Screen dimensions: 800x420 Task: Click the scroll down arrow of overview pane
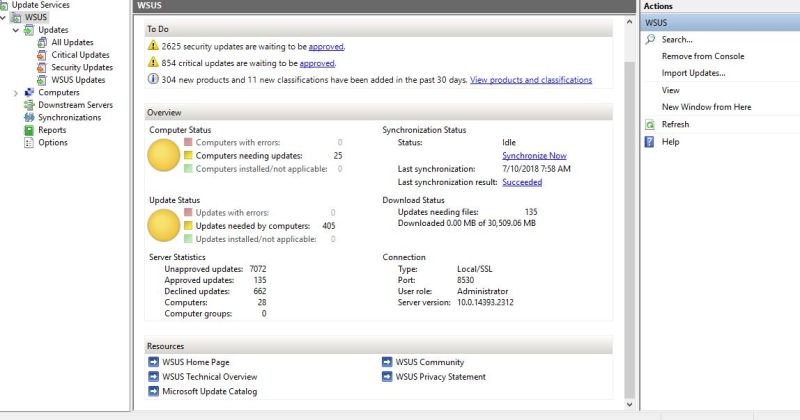click(629, 404)
